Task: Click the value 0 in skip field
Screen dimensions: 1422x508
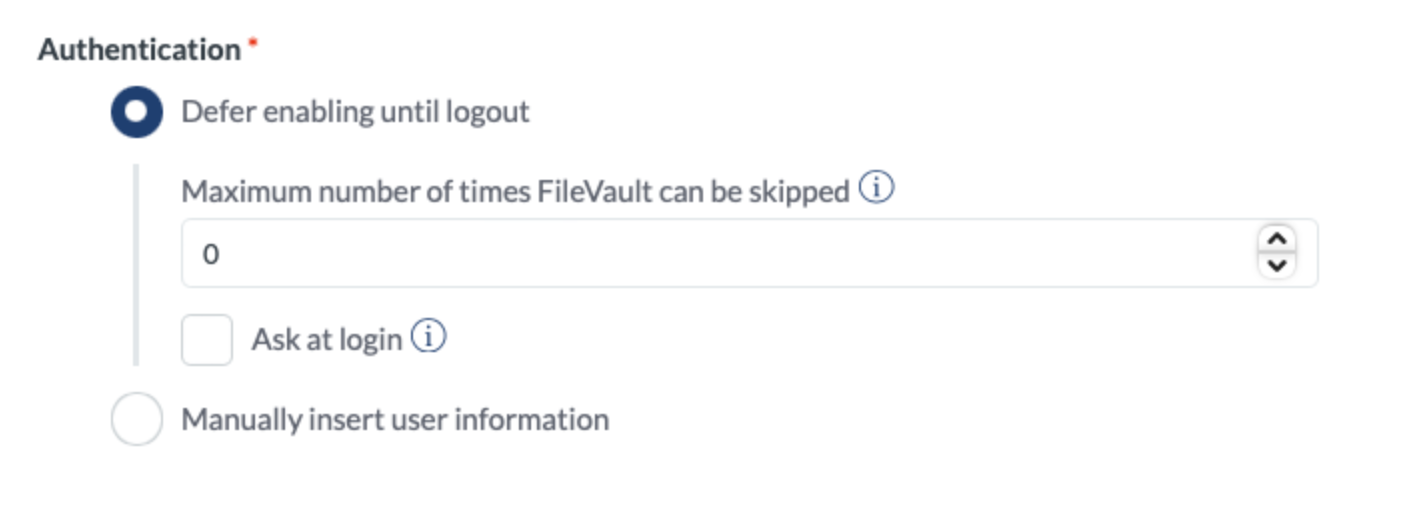Action: (x=210, y=255)
